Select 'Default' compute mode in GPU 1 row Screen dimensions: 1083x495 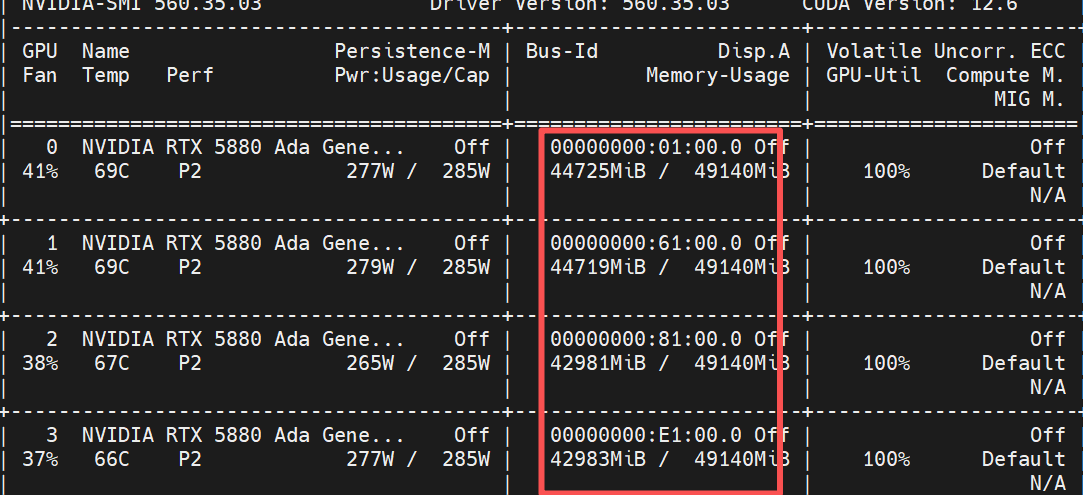coord(1024,266)
